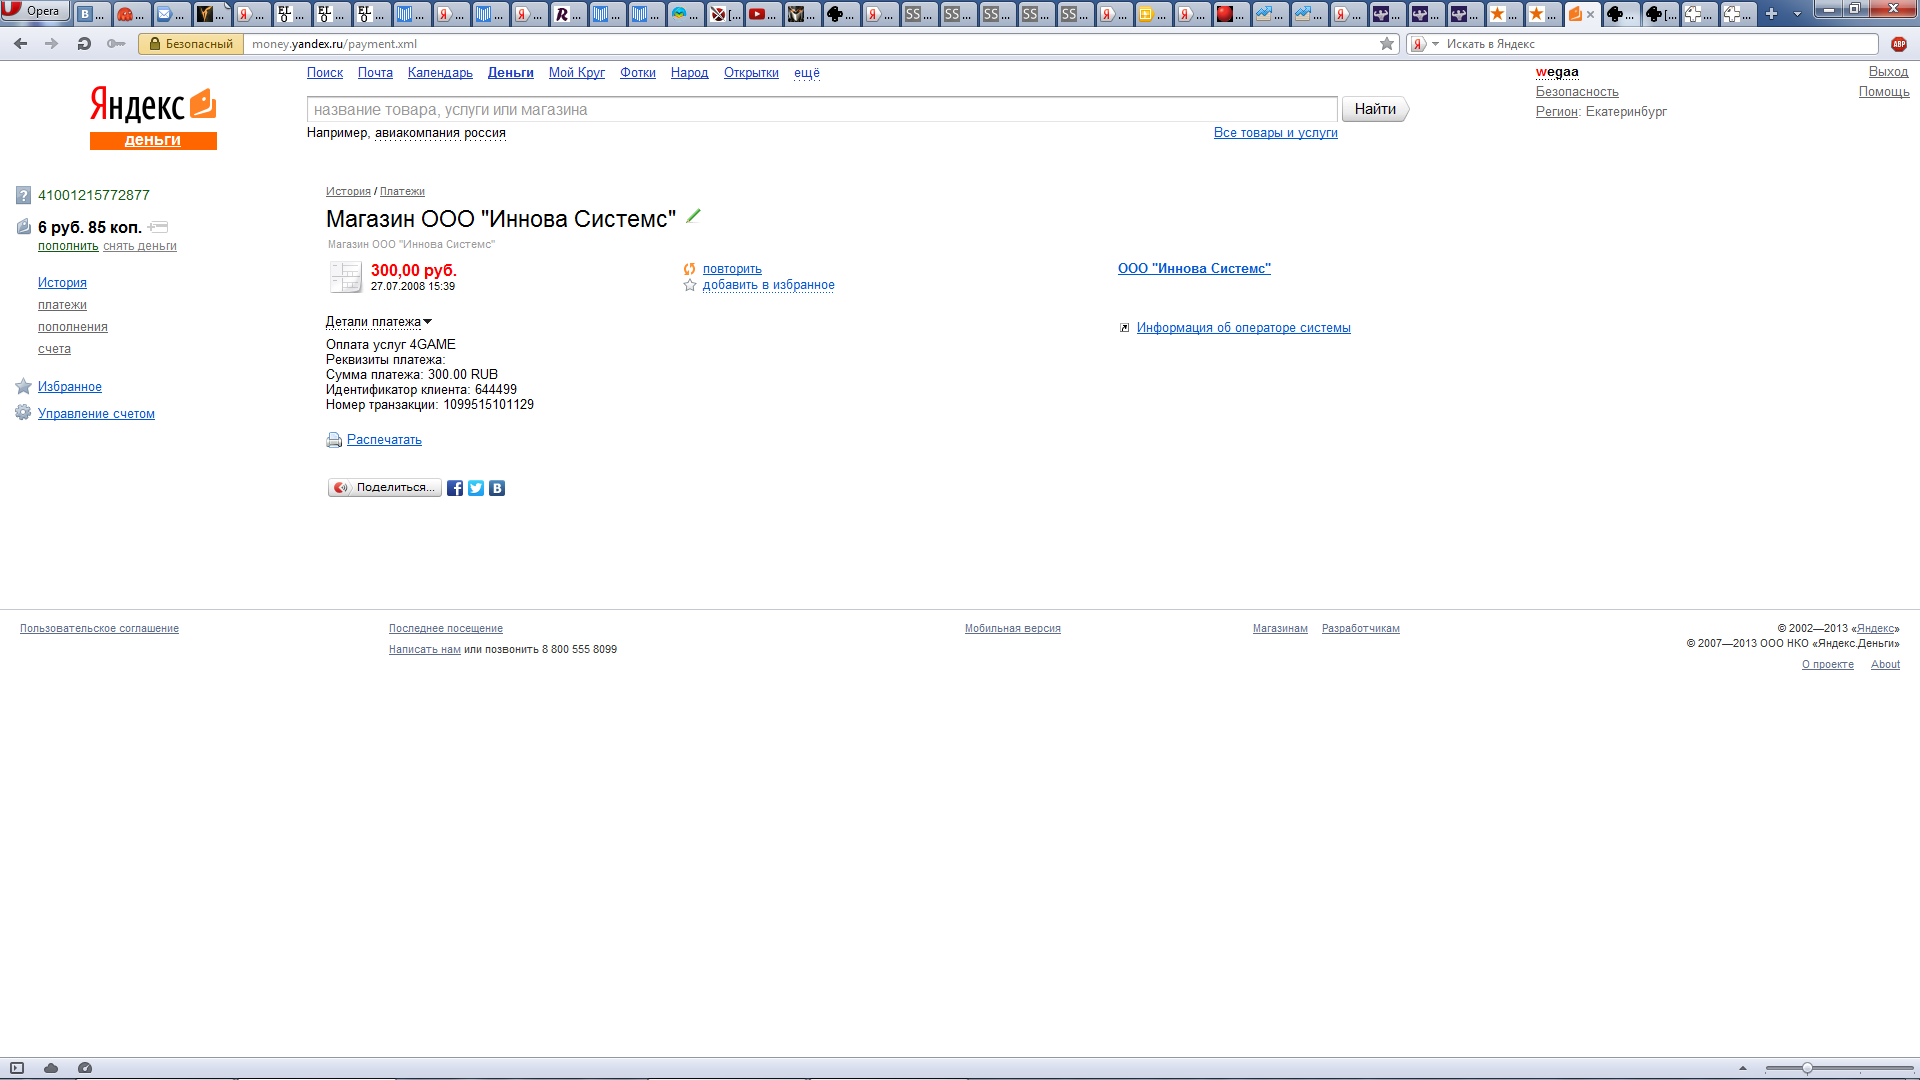
Task: Share via the Twitter icon
Action: (x=476, y=488)
